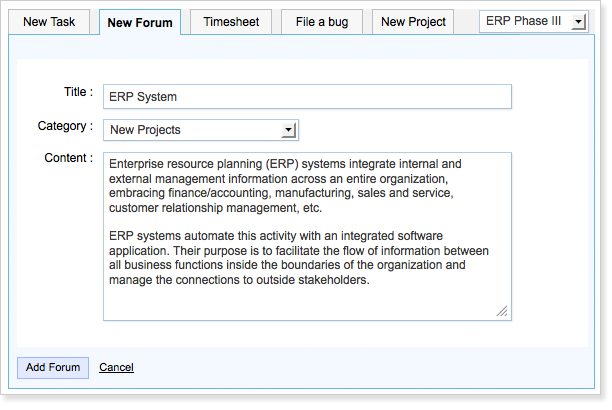Open the New Task tab
The image size is (612, 410).
(x=50, y=21)
